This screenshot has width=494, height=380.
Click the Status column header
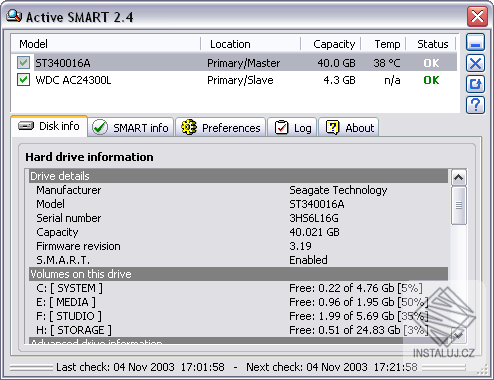[431, 44]
